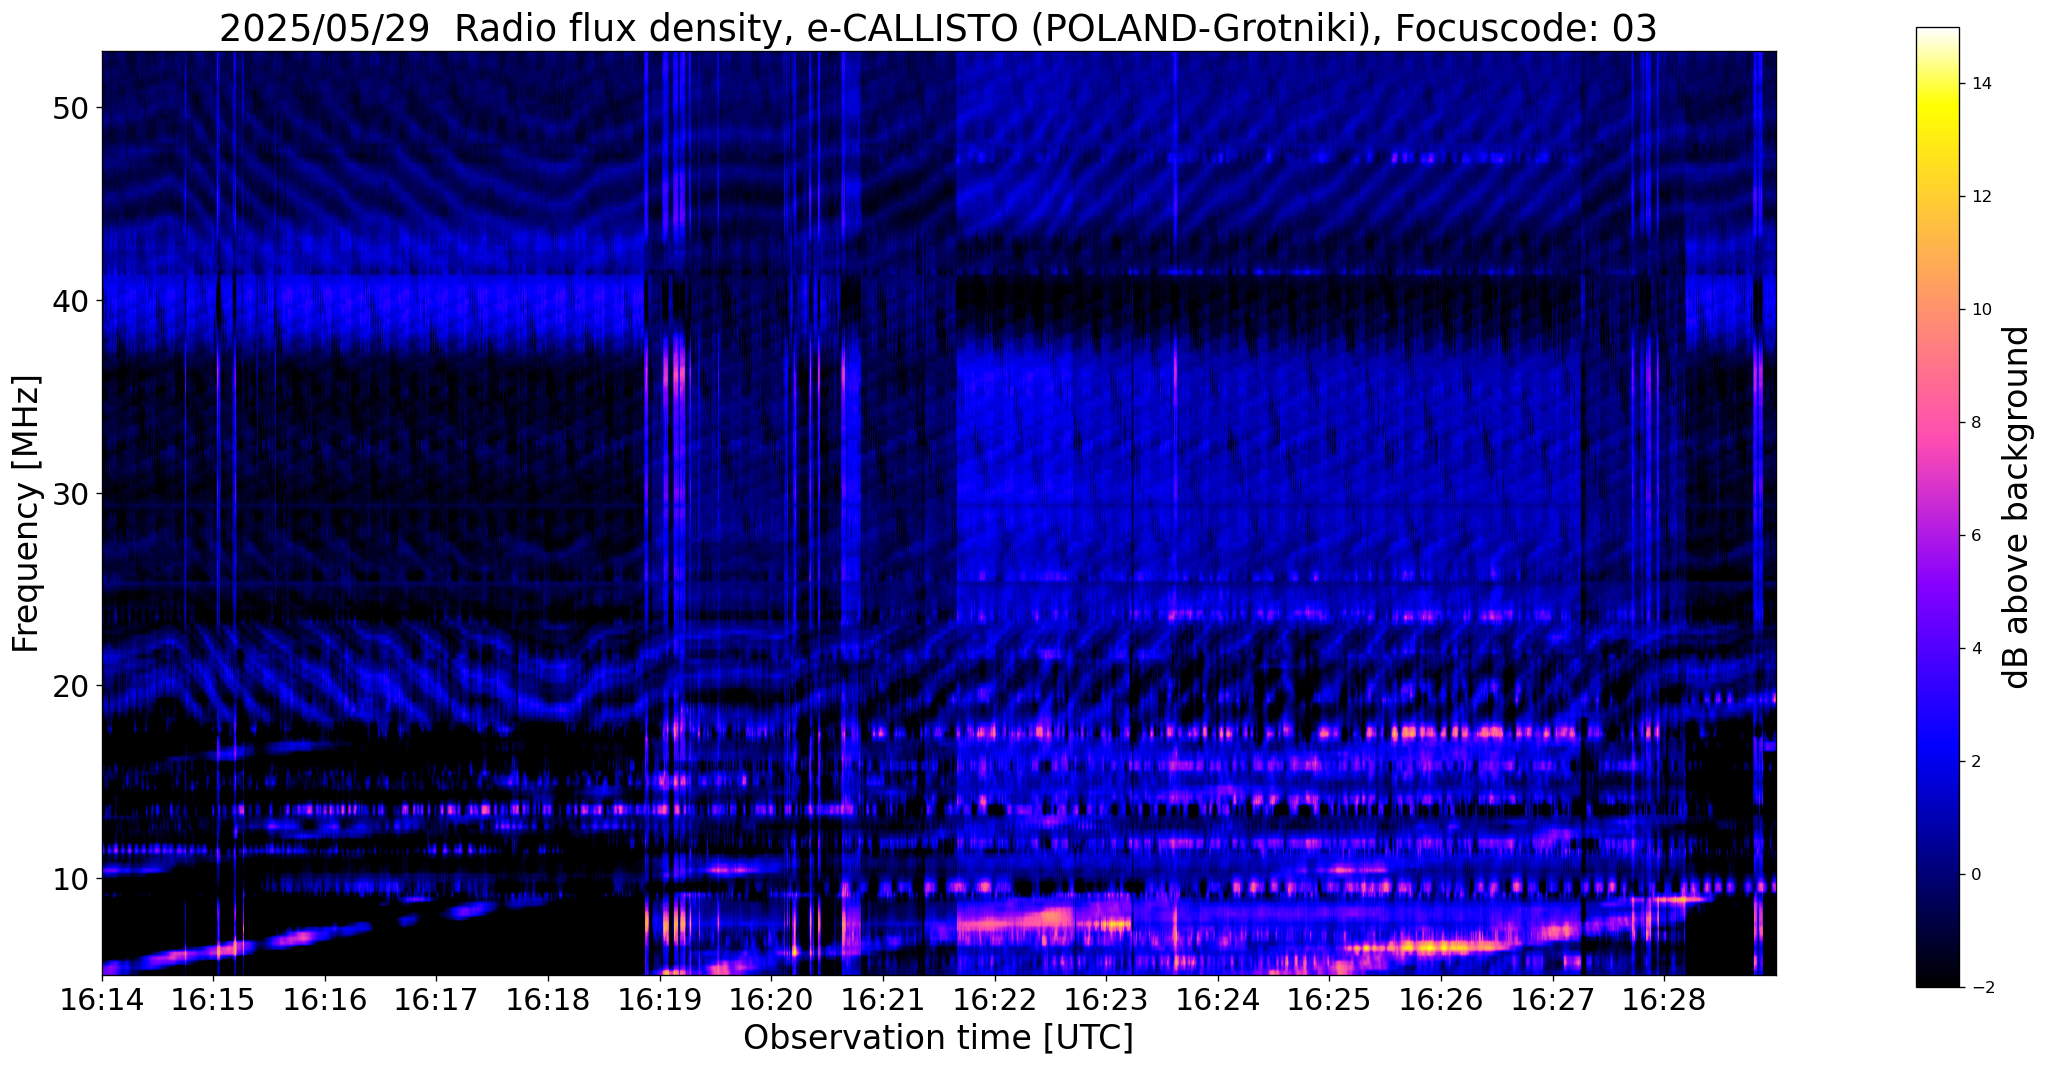Image resolution: width=2047 pixels, height=1067 pixels.
Task: Click the 16:14 time tick label
Action: [x=102, y=1000]
